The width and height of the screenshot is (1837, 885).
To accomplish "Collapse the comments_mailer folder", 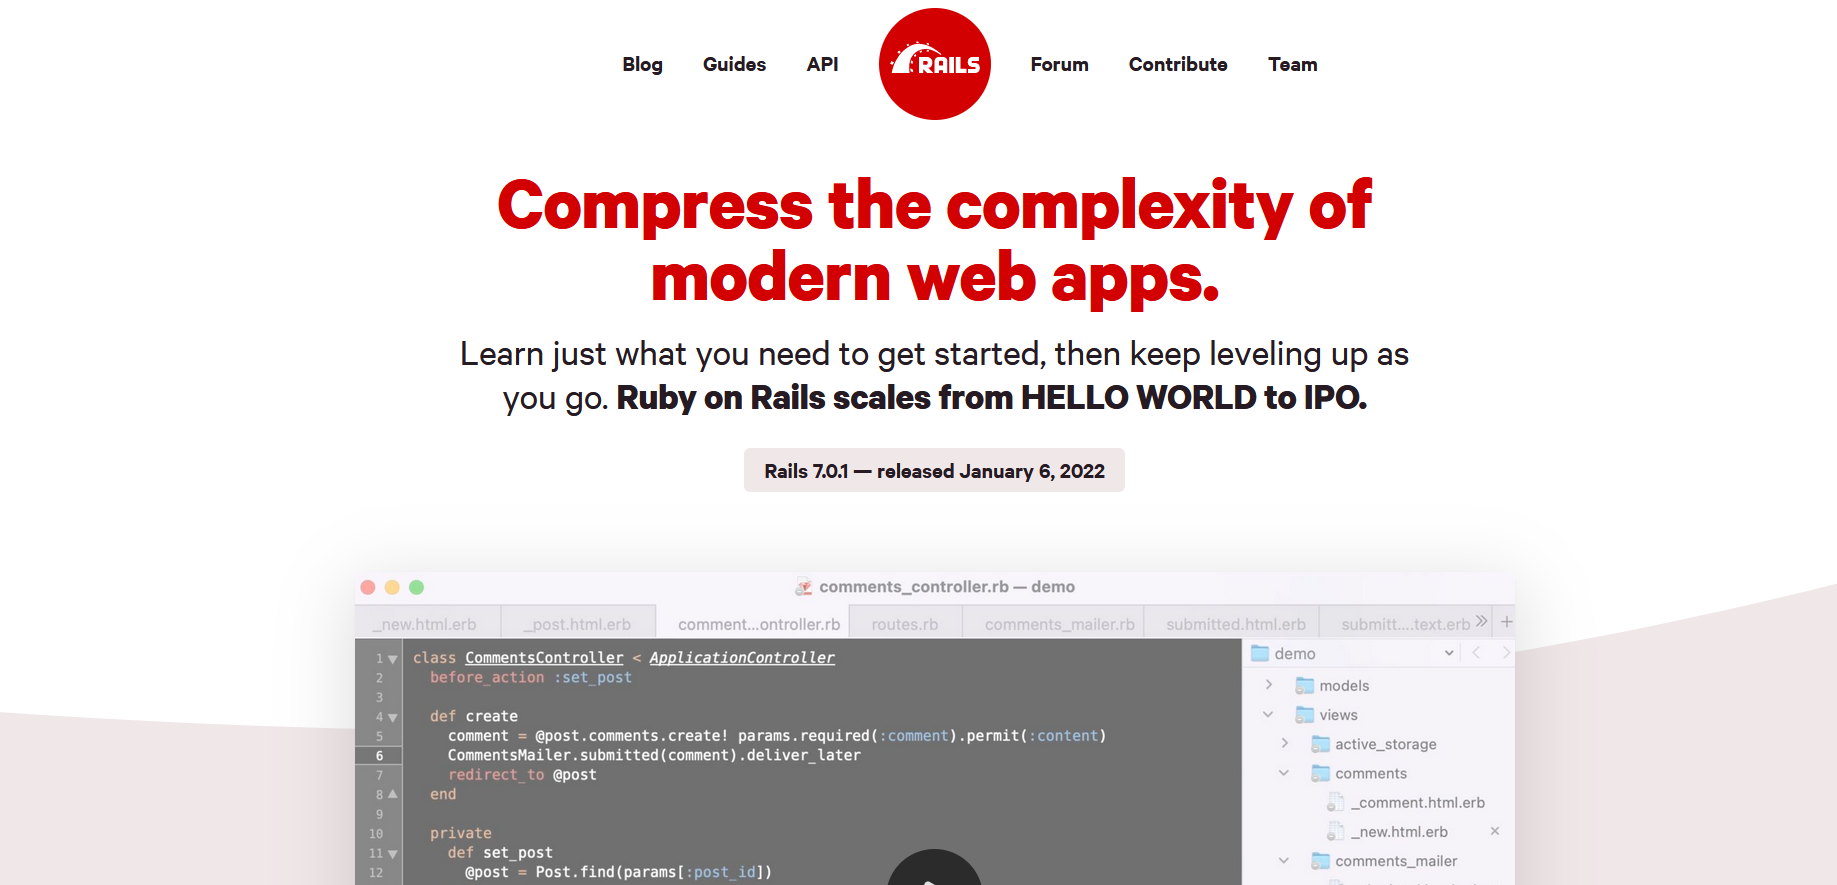I will [1284, 861].
